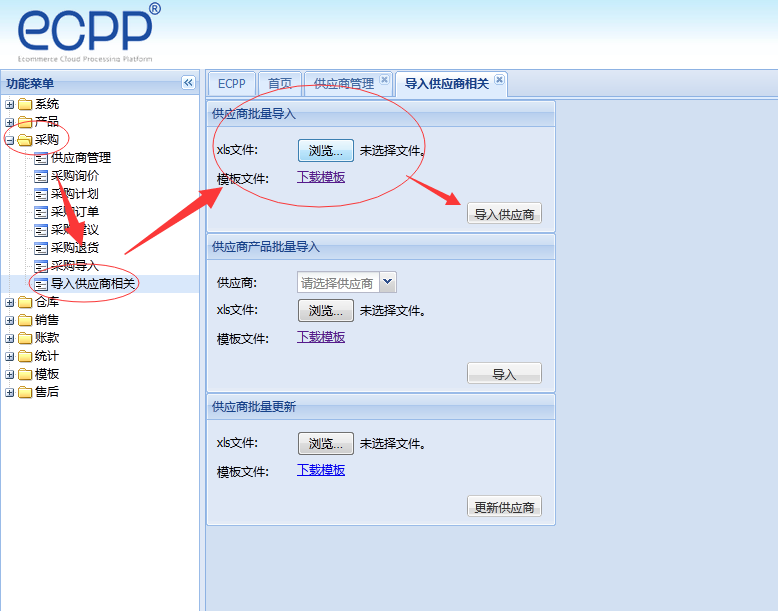
Task: Click the 模板 folder icon
Action: (x=25, y=374)
